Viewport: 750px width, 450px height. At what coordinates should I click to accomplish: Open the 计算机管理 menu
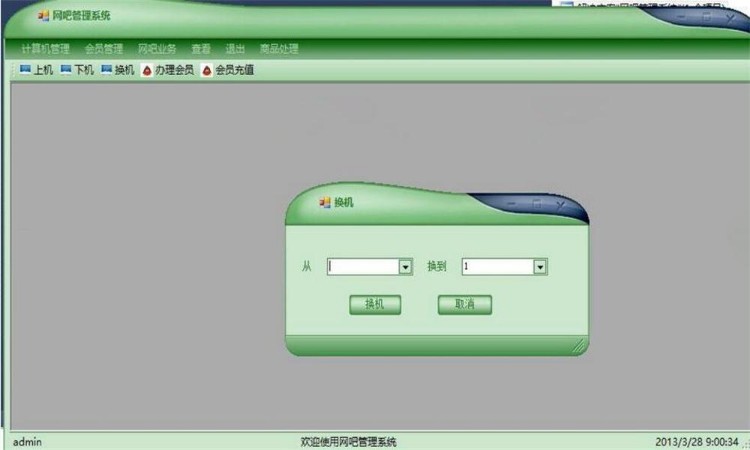tap(45, 49)
